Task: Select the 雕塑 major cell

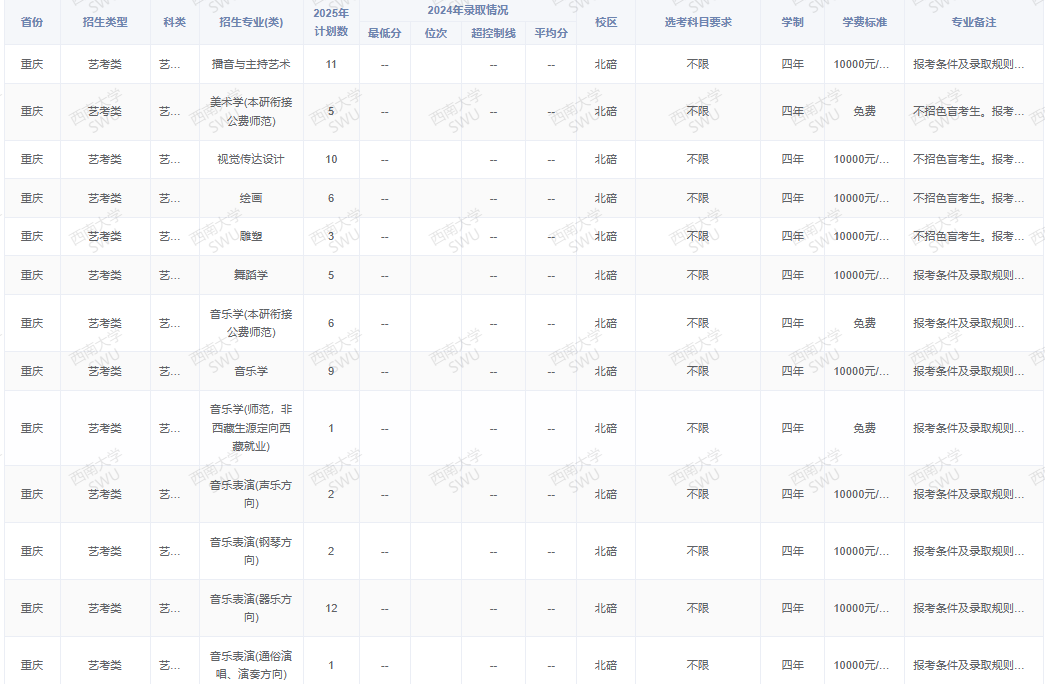Action: [251, 236]
